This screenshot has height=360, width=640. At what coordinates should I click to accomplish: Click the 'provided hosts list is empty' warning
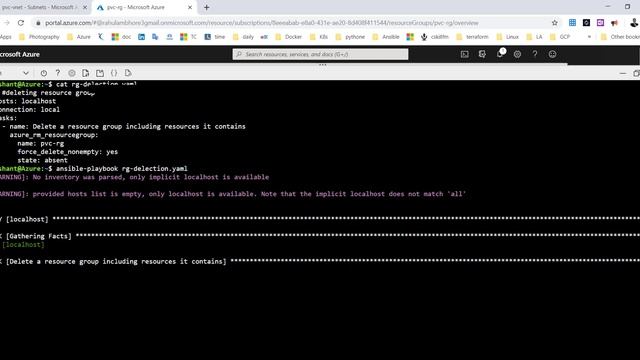tap(249, 194)
